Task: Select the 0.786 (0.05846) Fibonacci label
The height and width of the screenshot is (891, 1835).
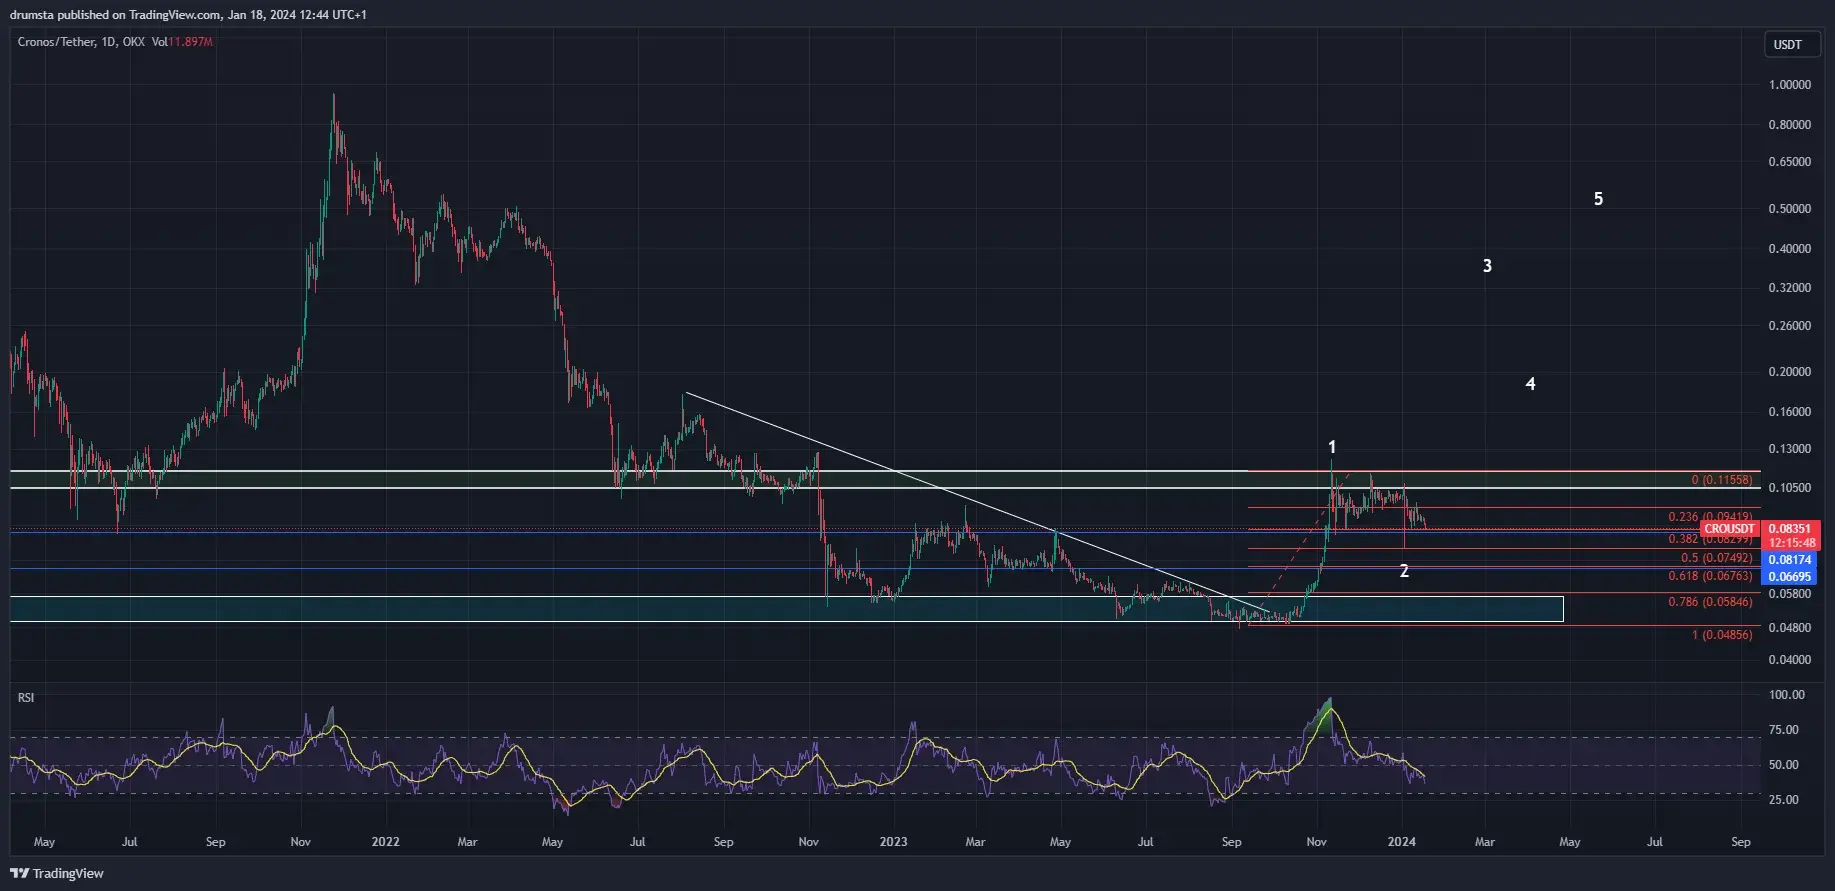Action: [1710, 602]
